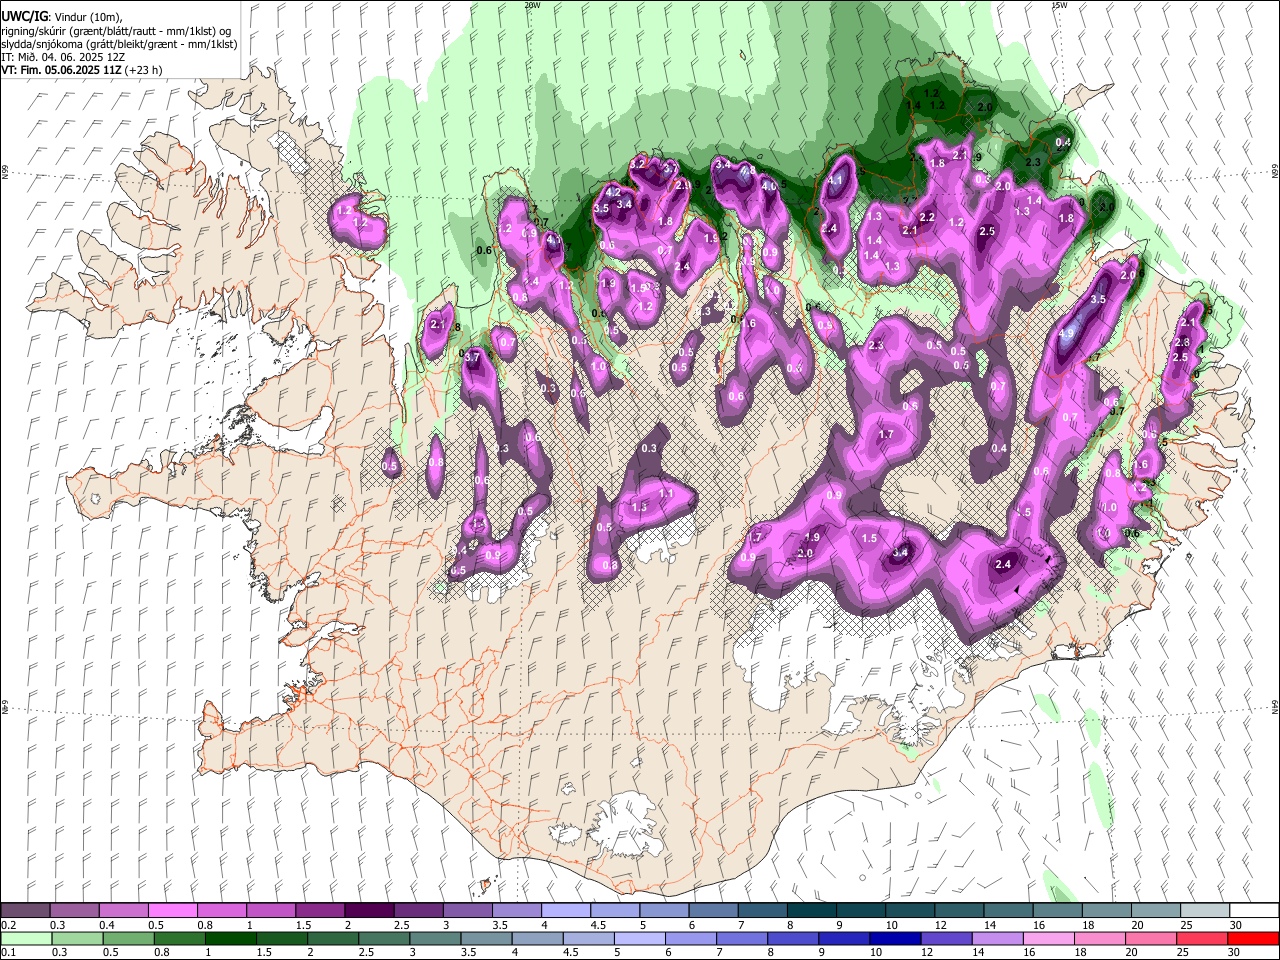
Task: Click the '4.9' precipitation value on the map
Action: click(x=1066, y=334)
